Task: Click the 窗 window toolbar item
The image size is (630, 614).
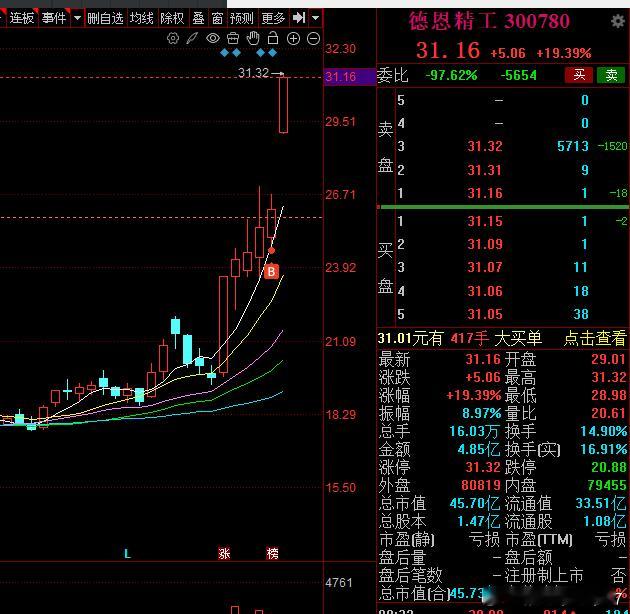Action: tap(217, 18)
